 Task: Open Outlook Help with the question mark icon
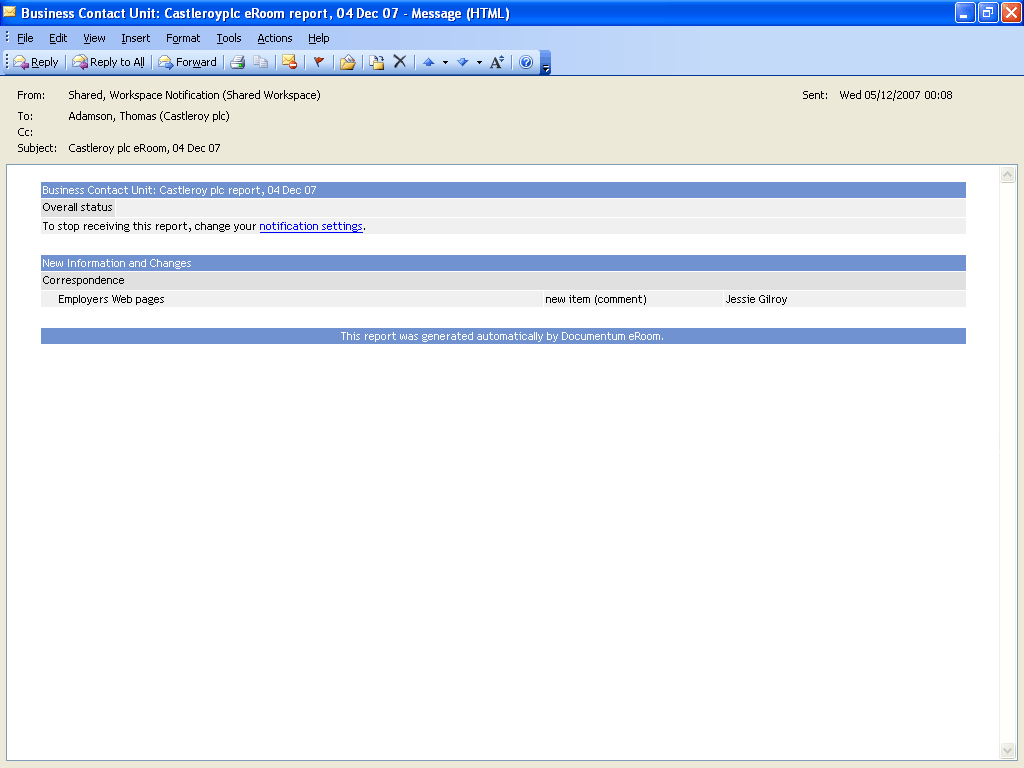(524, 62)
